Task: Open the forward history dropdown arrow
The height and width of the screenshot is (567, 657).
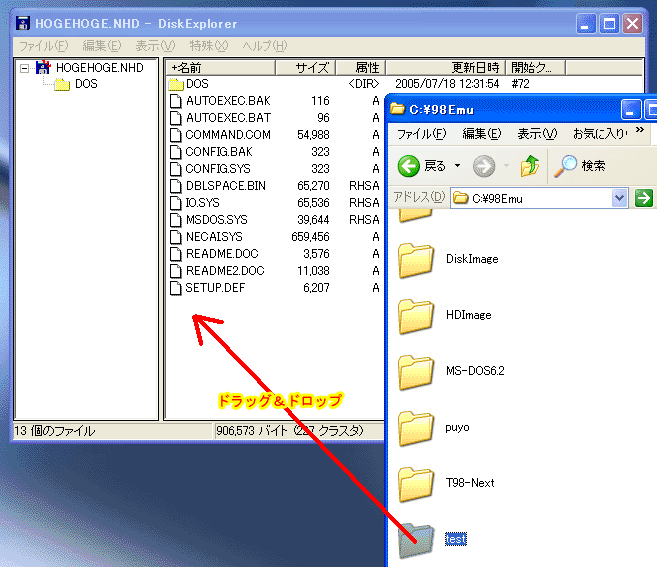Action: (506, 166)
